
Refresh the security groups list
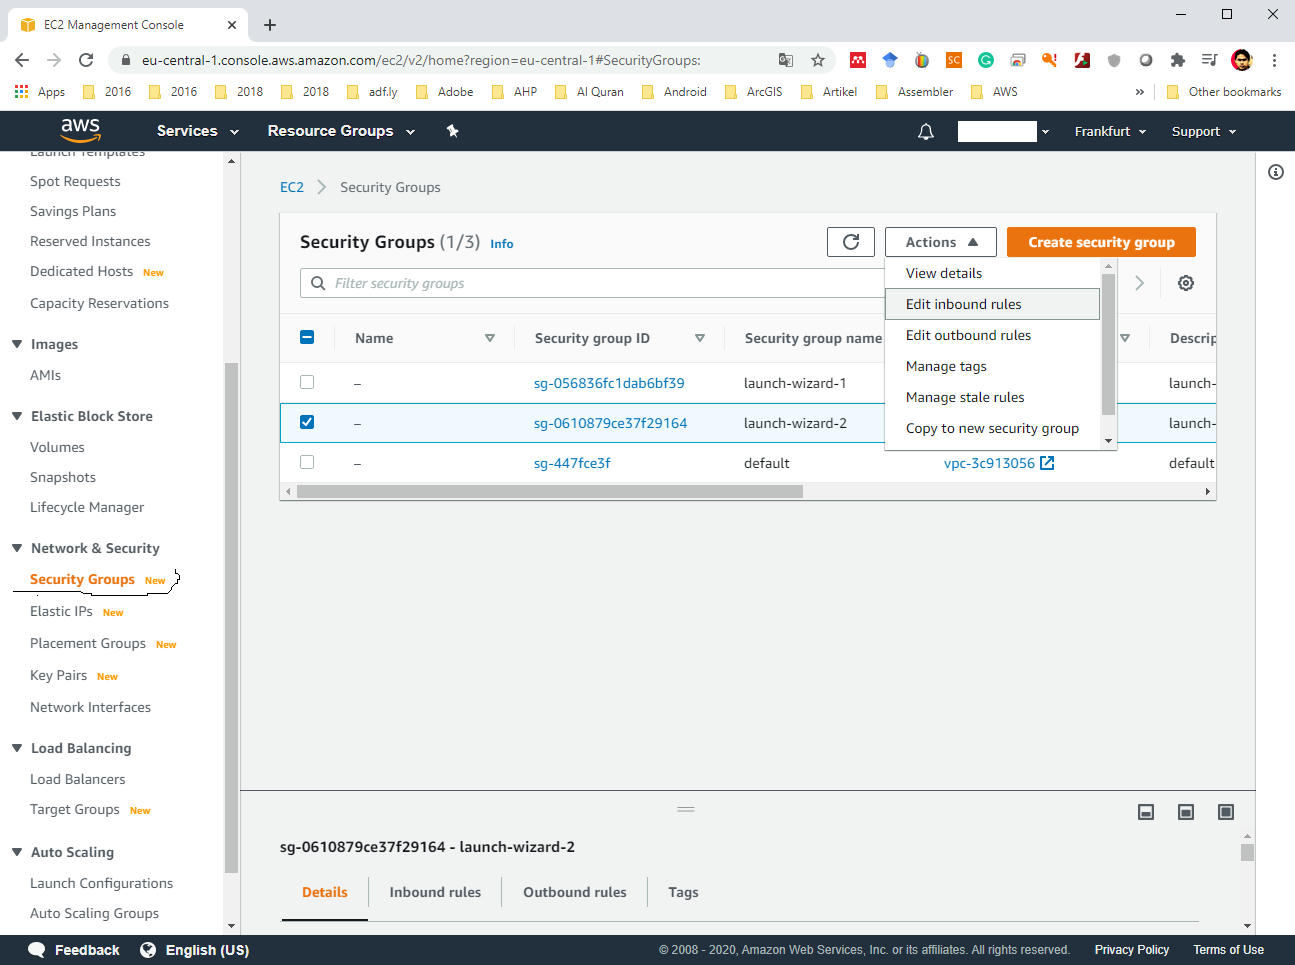point(851,242)
